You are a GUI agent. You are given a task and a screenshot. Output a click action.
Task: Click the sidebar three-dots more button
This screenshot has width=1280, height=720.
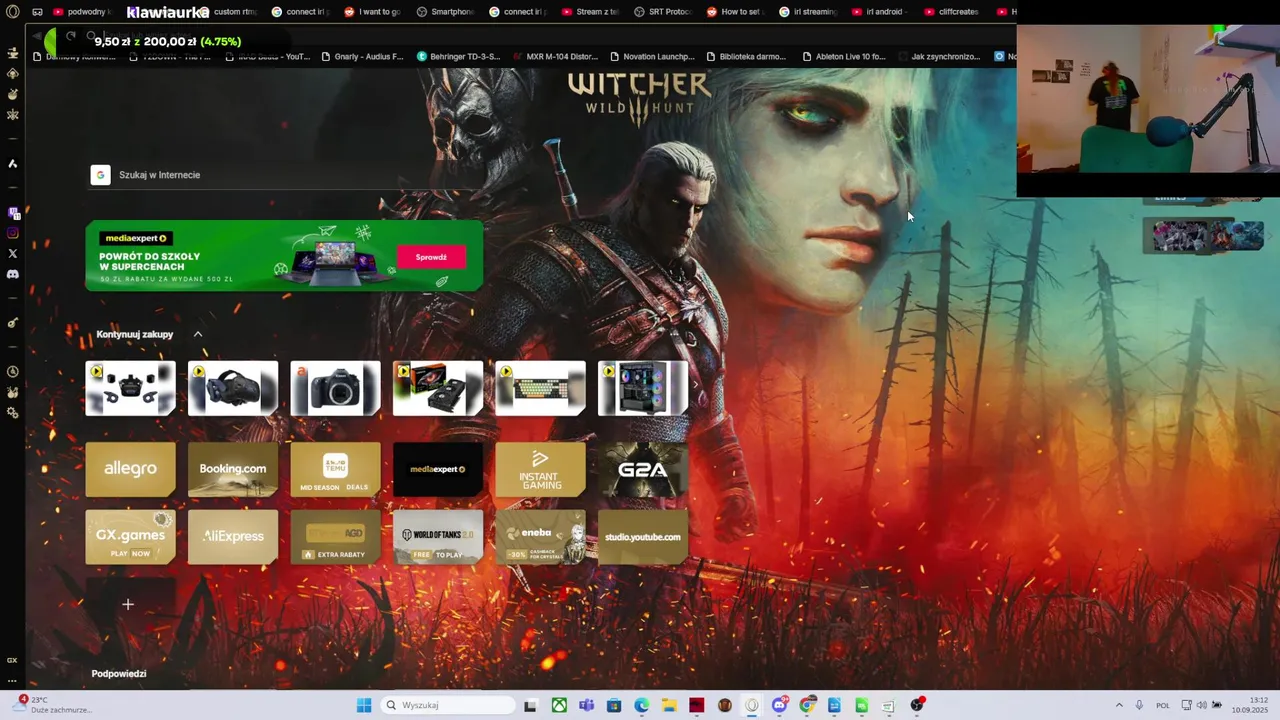pos(12,681)
